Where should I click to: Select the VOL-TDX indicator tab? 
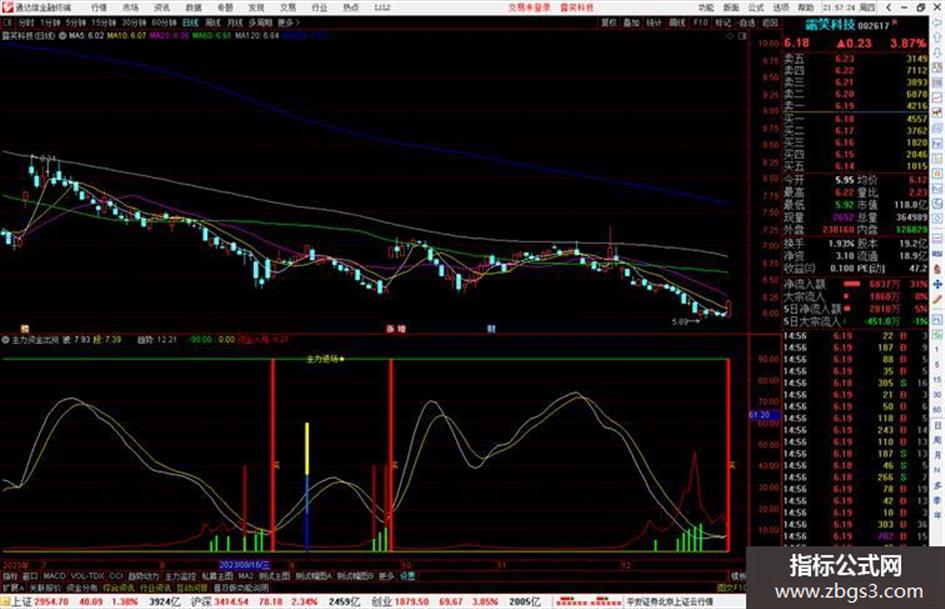[x=87, y=576]
